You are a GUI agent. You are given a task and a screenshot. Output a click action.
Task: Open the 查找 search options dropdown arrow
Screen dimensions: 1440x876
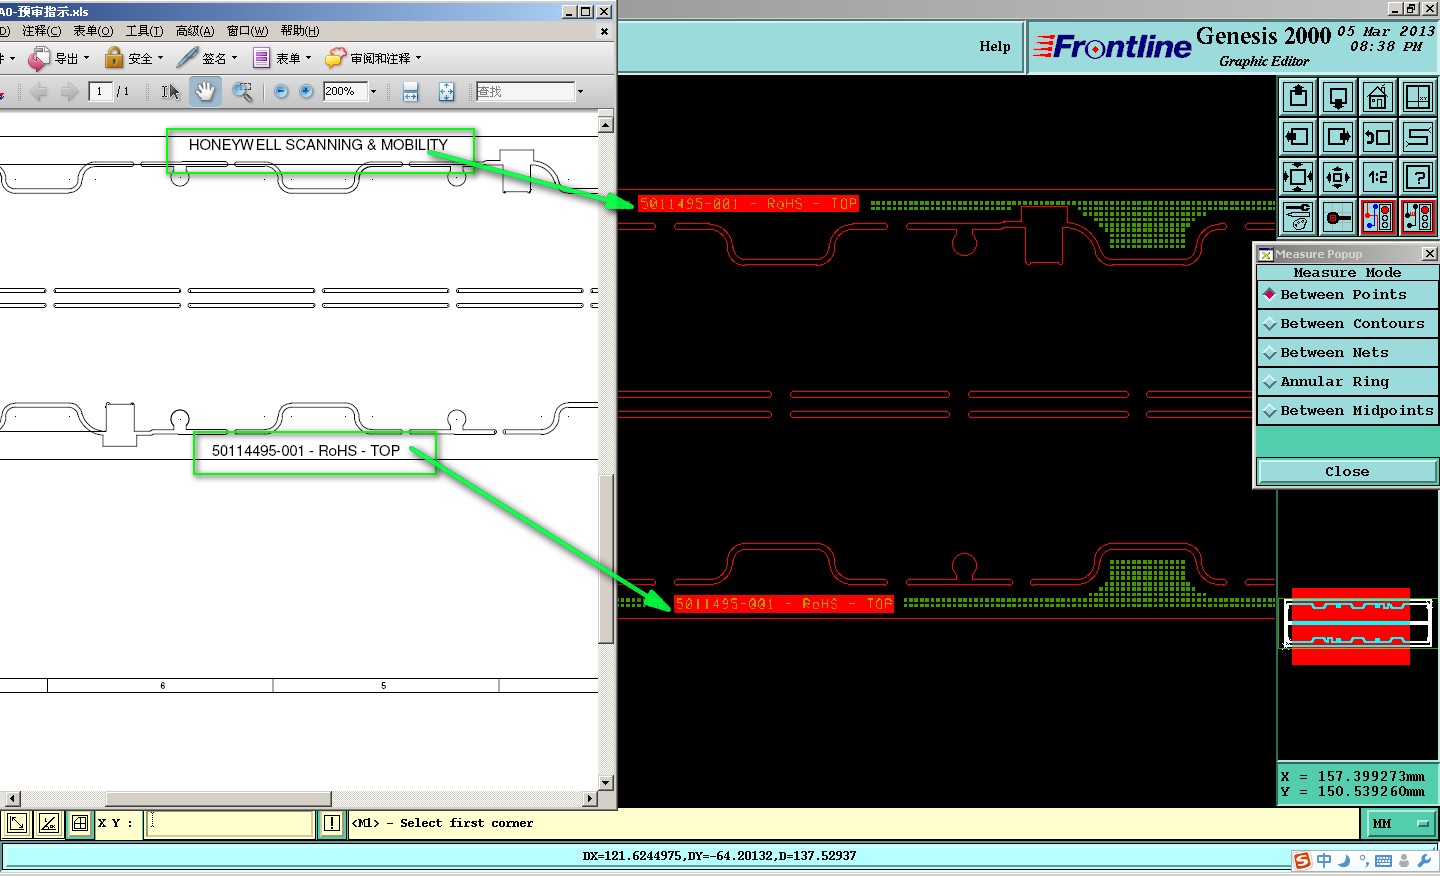click(x=580, y=91)
